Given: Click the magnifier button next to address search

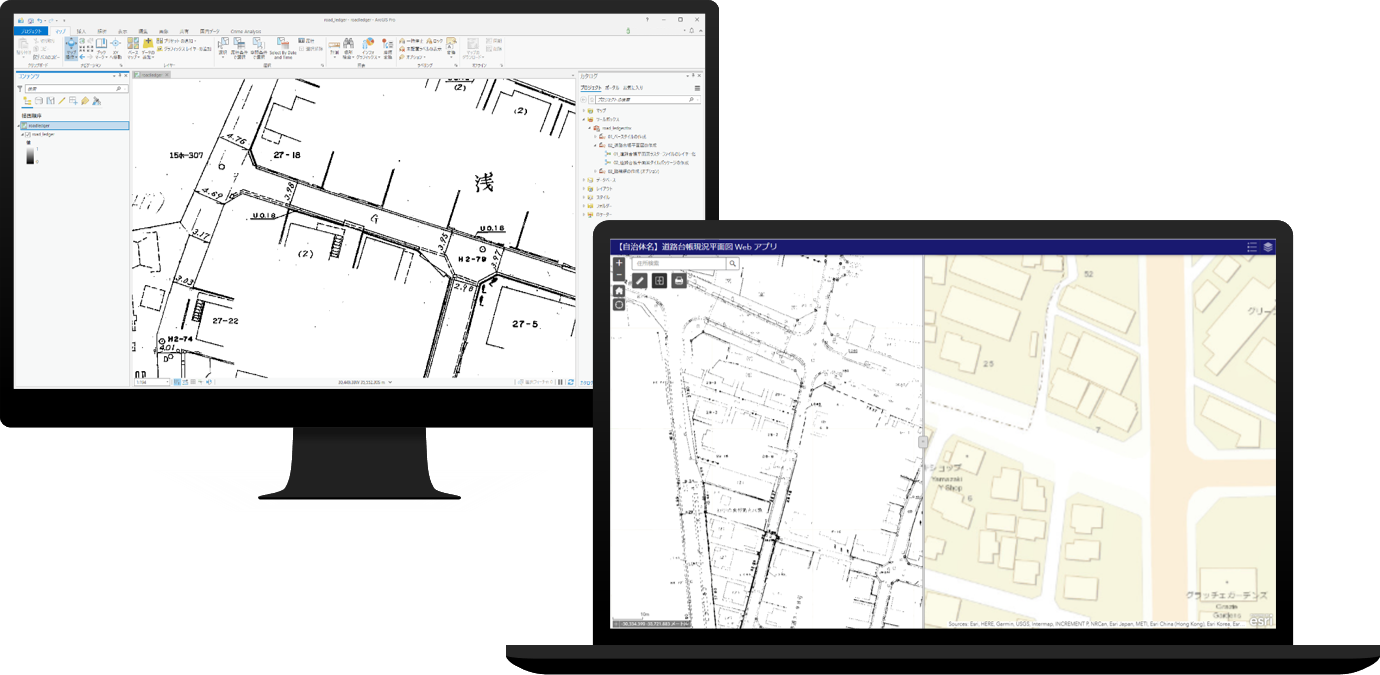Looking at the screenshot, I should tap(731, 263).
